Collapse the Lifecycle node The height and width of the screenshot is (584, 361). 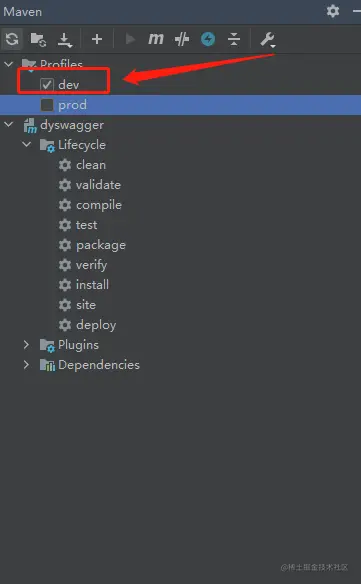point(26,144)
